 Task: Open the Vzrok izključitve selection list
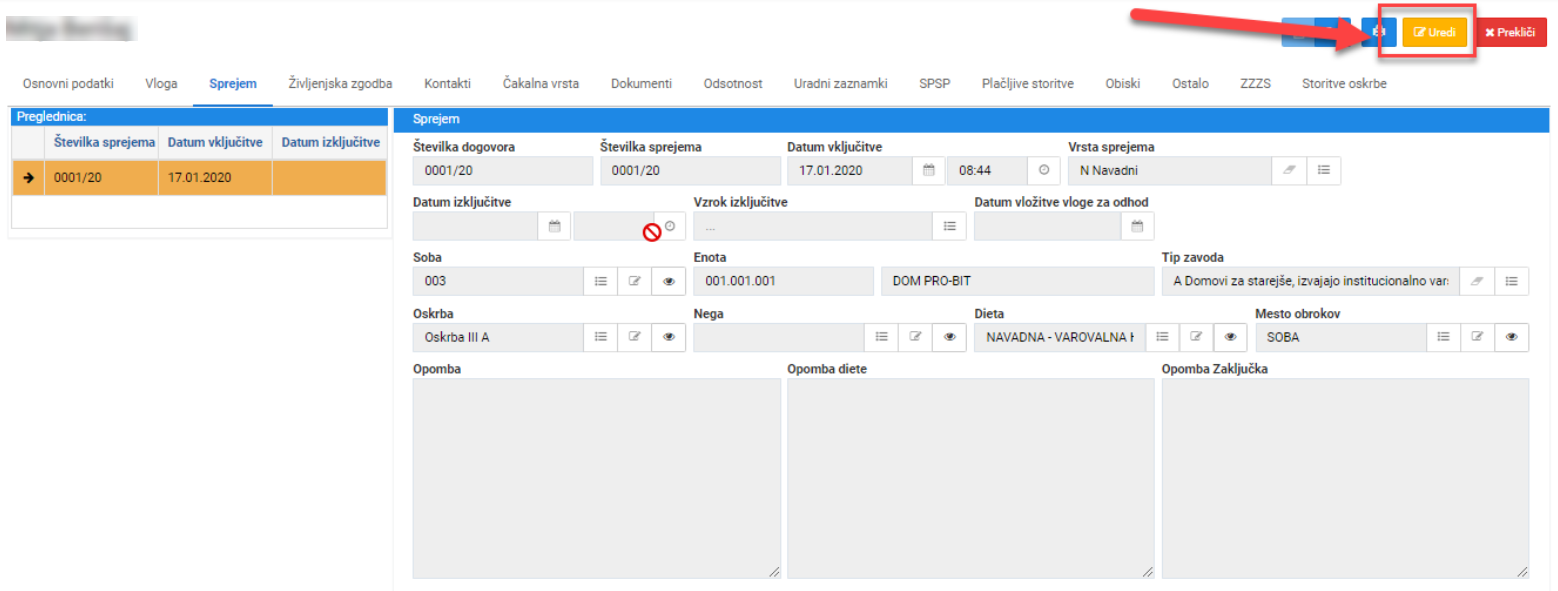tap(949, 226)
